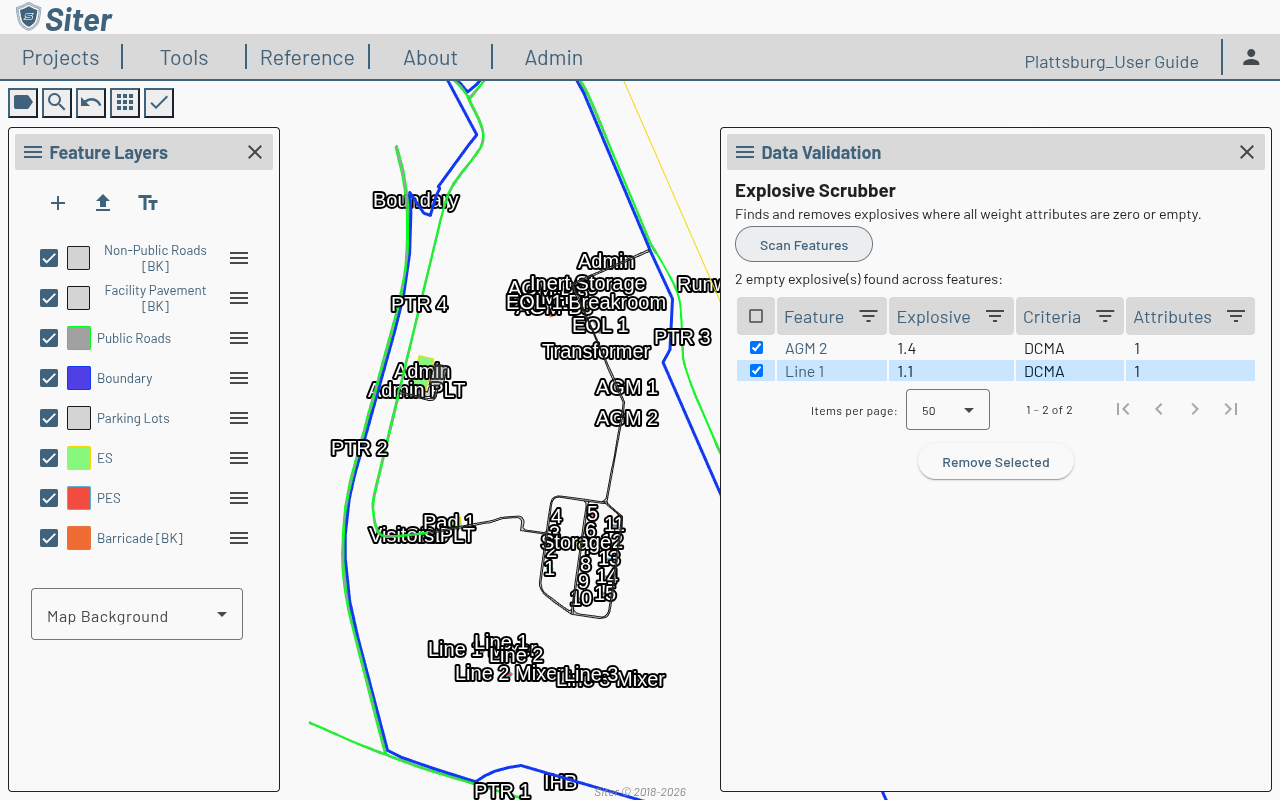The height and width of the screenshot is (800, 1280).
Task: Toggle select-all checkbox in table header
Action: 756,316
